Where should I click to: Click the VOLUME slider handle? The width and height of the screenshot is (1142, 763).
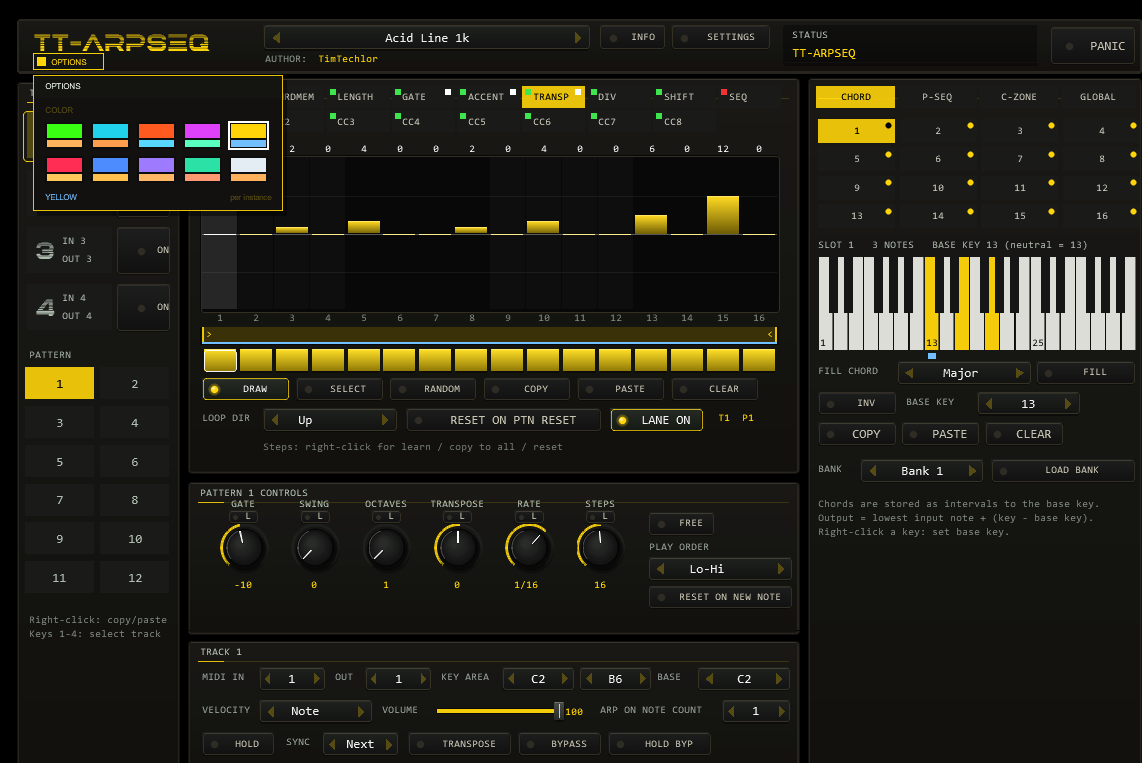coord(559,711)
